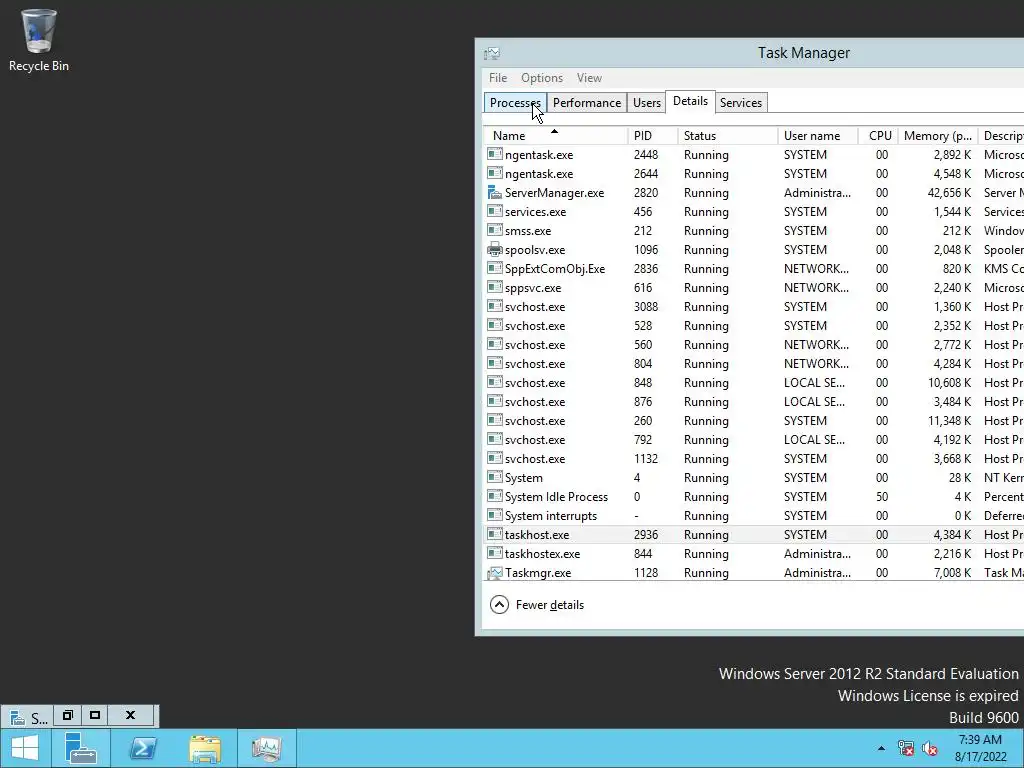Open the Windows Start button
This screenshot has width=1024, height=768.
pos(25,748)
